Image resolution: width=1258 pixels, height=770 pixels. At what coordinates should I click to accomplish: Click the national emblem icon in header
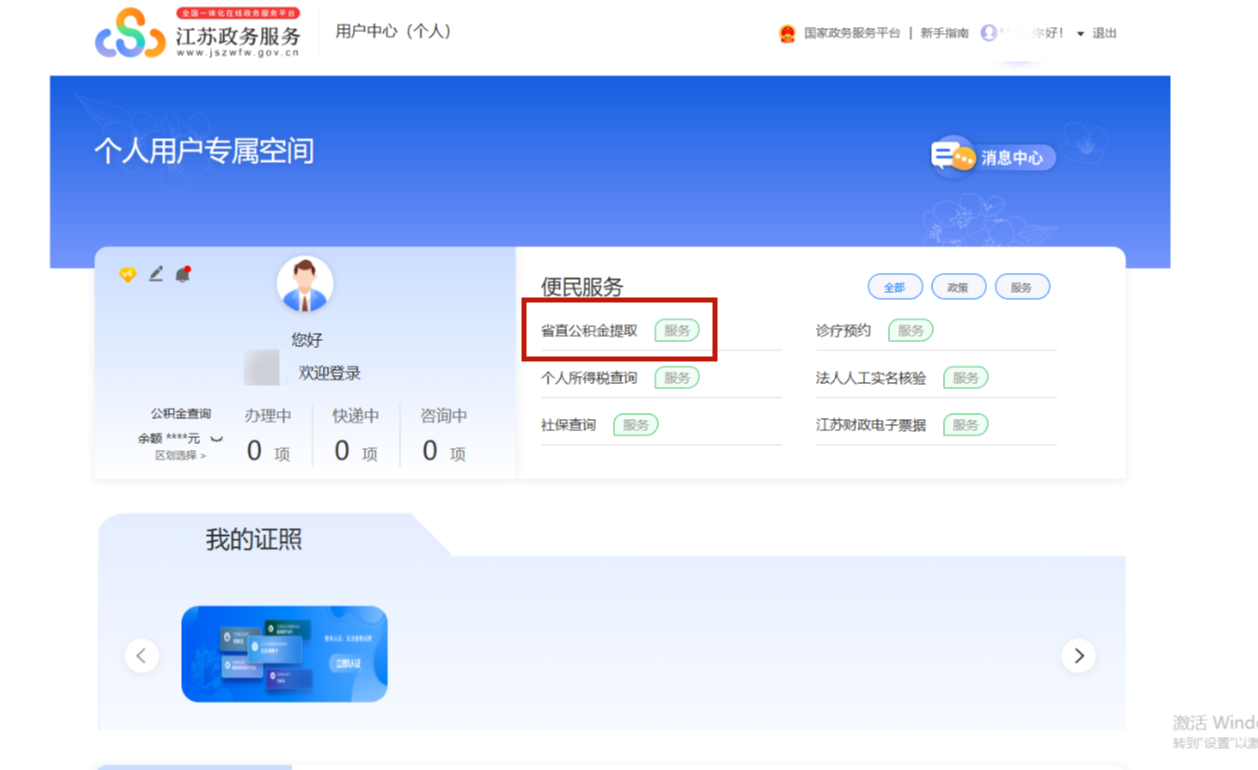[787, 34]
